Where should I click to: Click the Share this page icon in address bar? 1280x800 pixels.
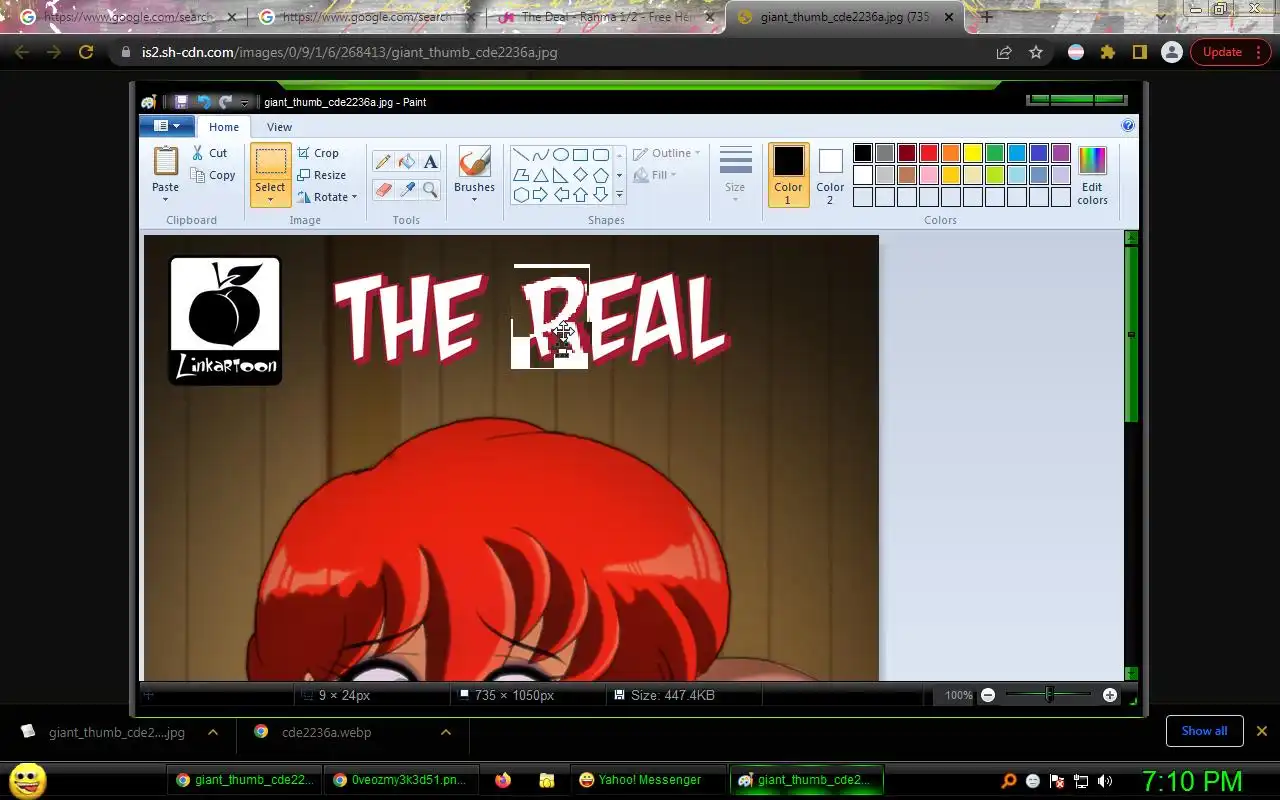(1004, 52)
